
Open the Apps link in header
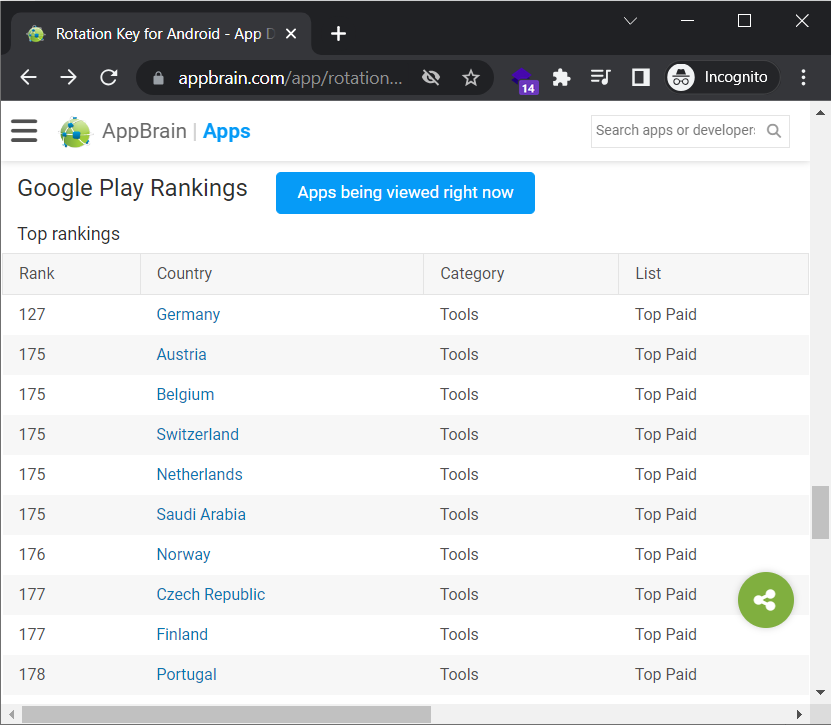point(226,131)
